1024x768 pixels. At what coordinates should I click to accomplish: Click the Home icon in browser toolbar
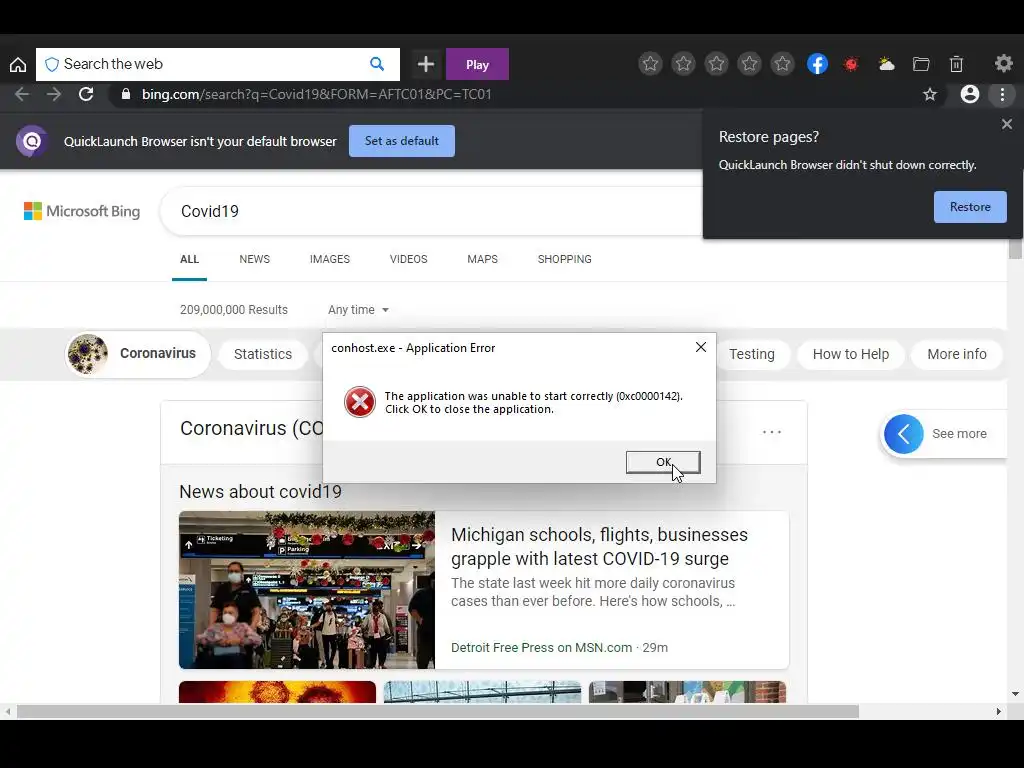click(x=18, y=64)
